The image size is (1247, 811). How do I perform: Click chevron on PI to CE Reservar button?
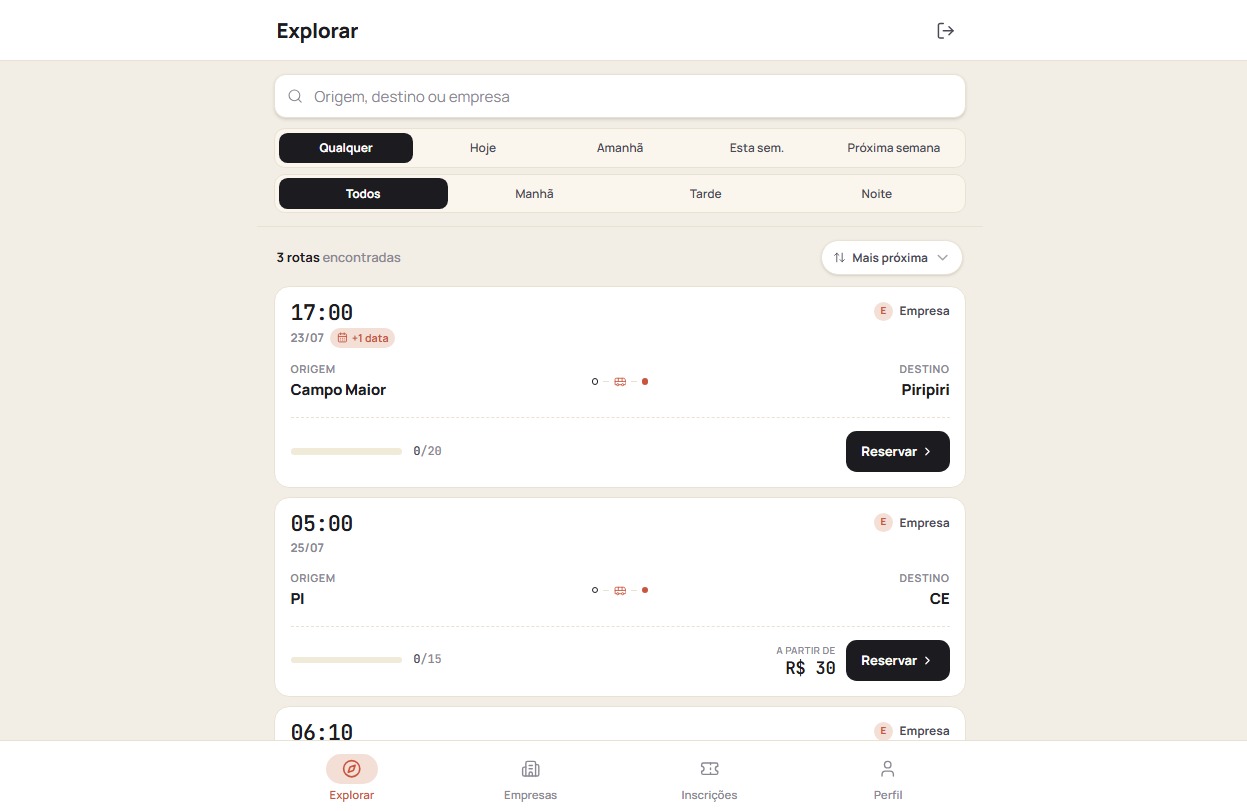tap(928, 661)
